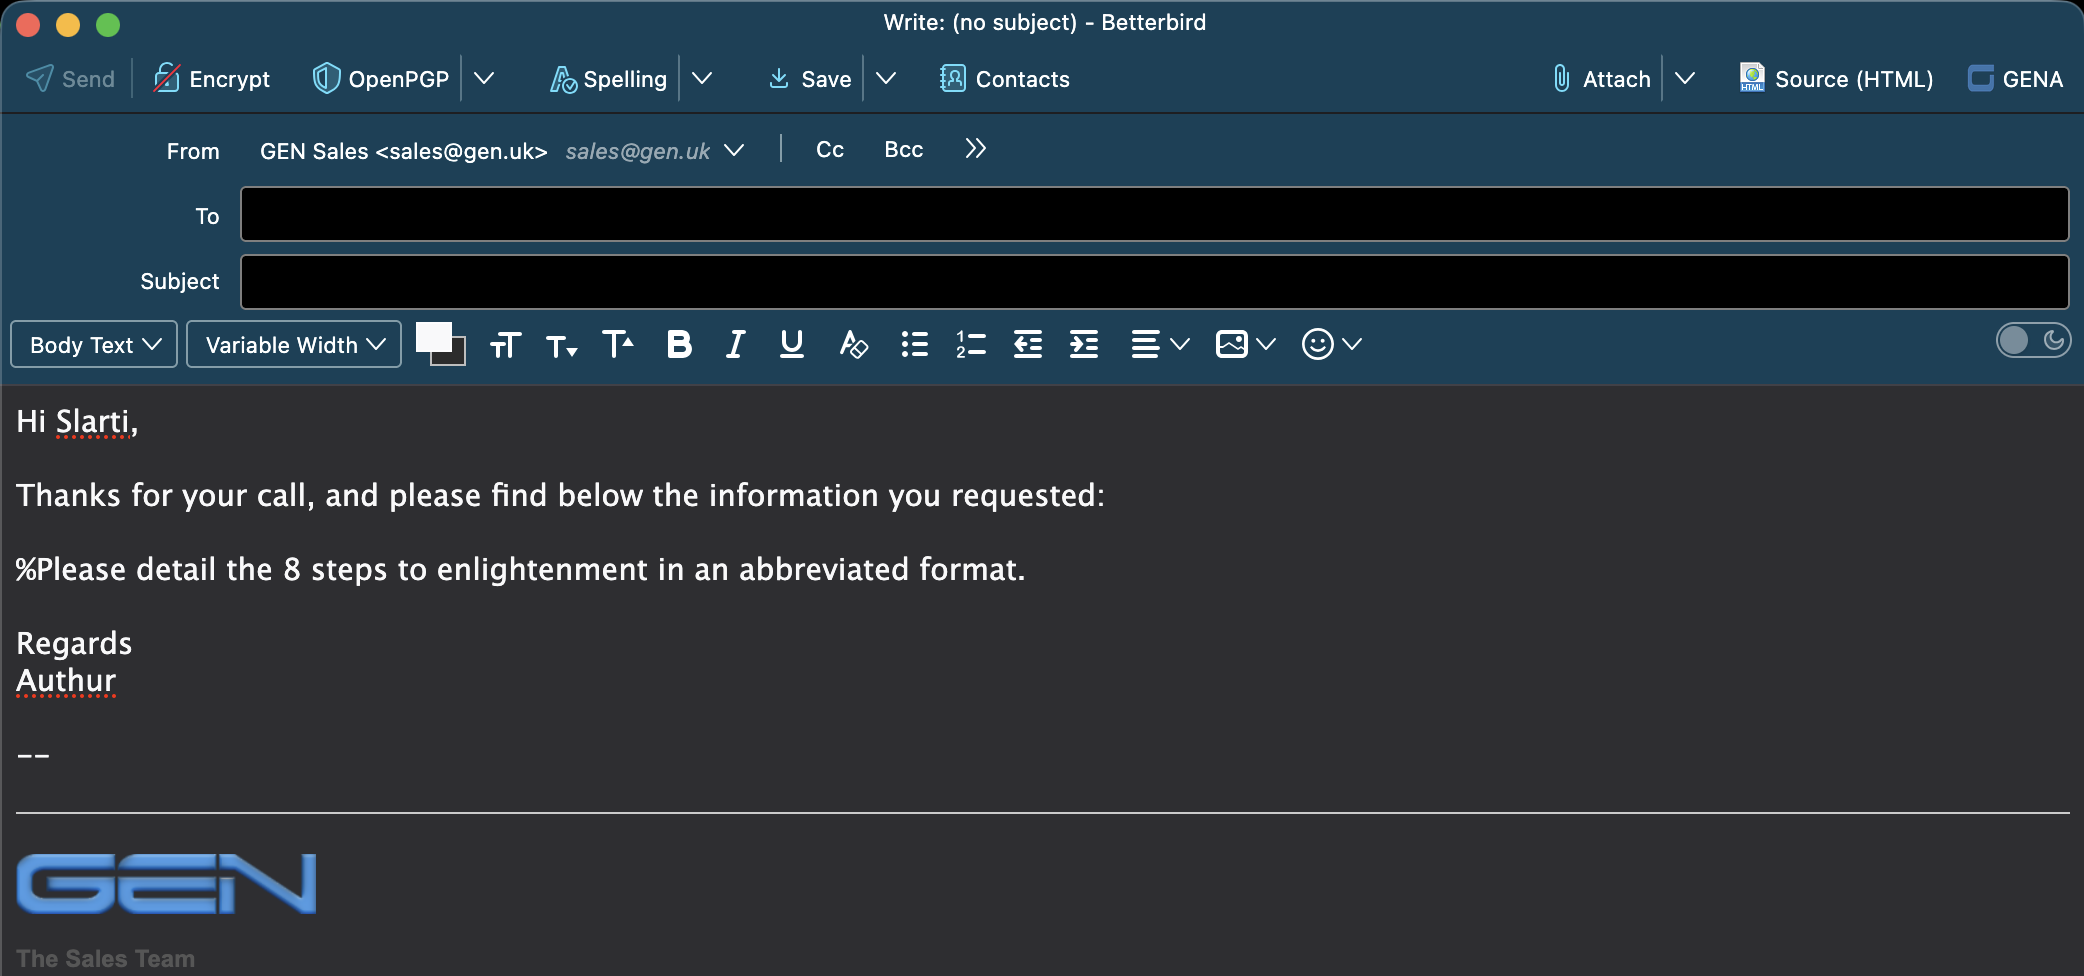
Task: Choose the background color swatch
Action: tap(456, 356)
